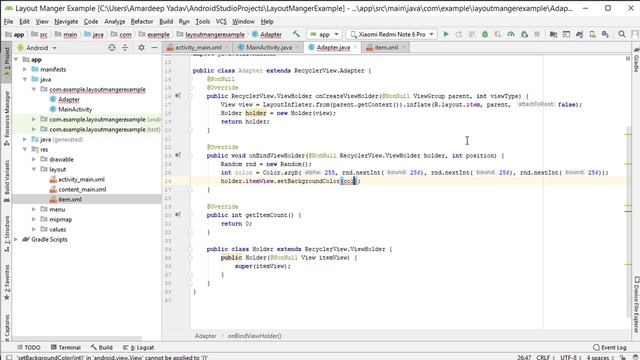Image resolution: width=640 pixels, height=360 pixels.
Task: Collapse the java folder arrow
Action: pos(25,79)
